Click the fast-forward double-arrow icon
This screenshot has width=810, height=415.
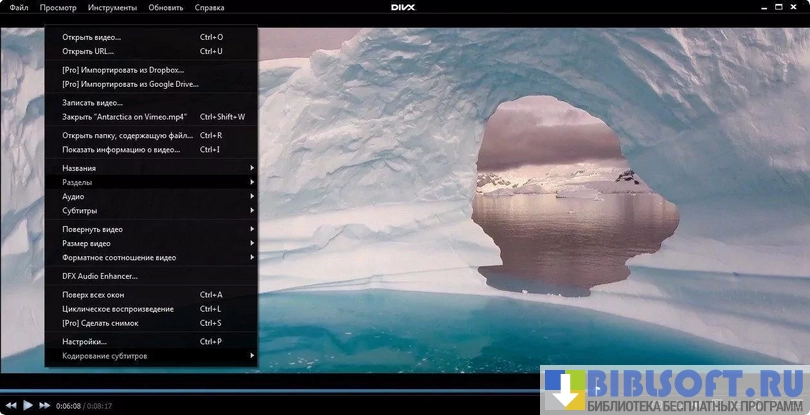click(x=44, y=405)
